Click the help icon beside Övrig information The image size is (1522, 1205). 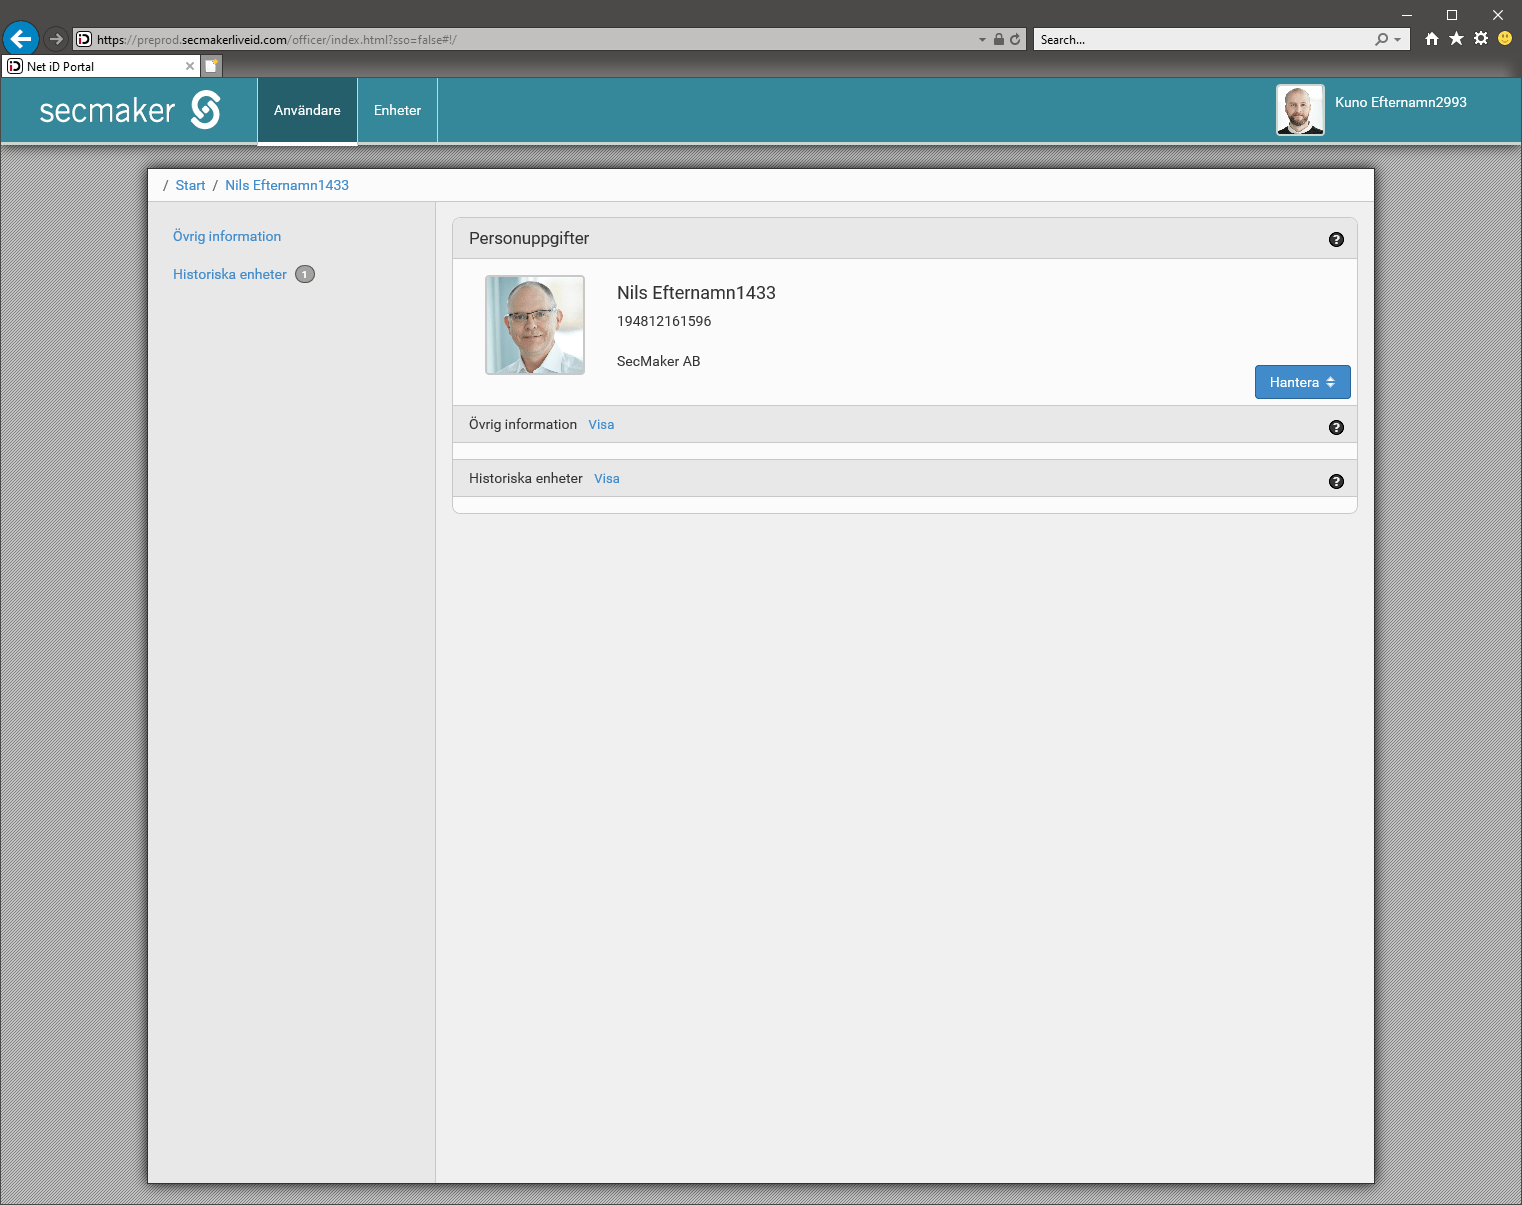pos(1336,428)
